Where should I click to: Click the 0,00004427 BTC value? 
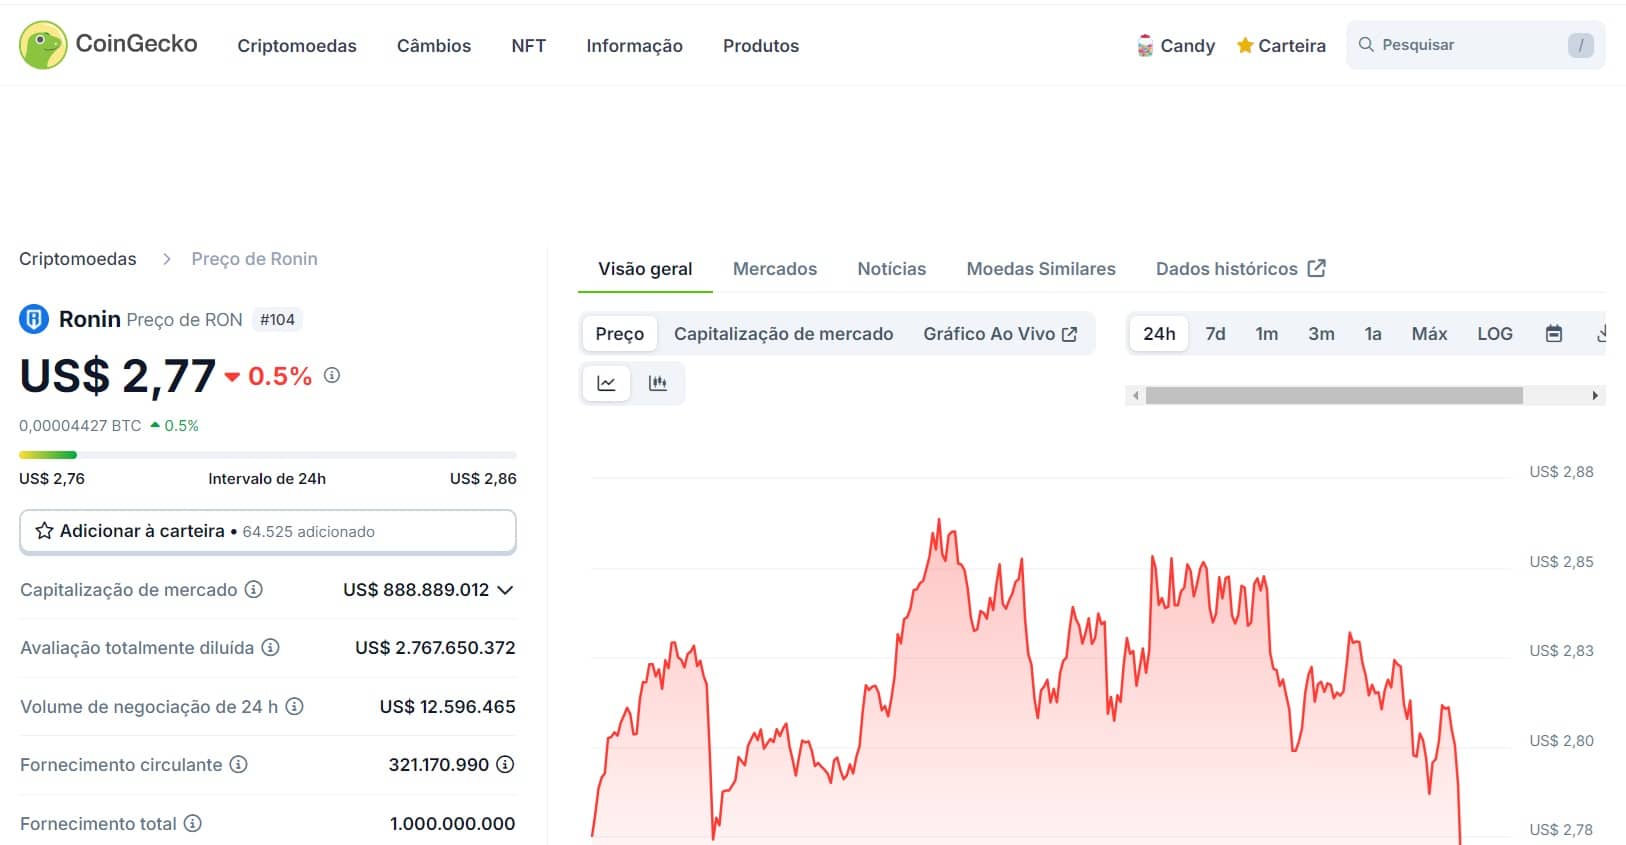click(x=80, y=426)
